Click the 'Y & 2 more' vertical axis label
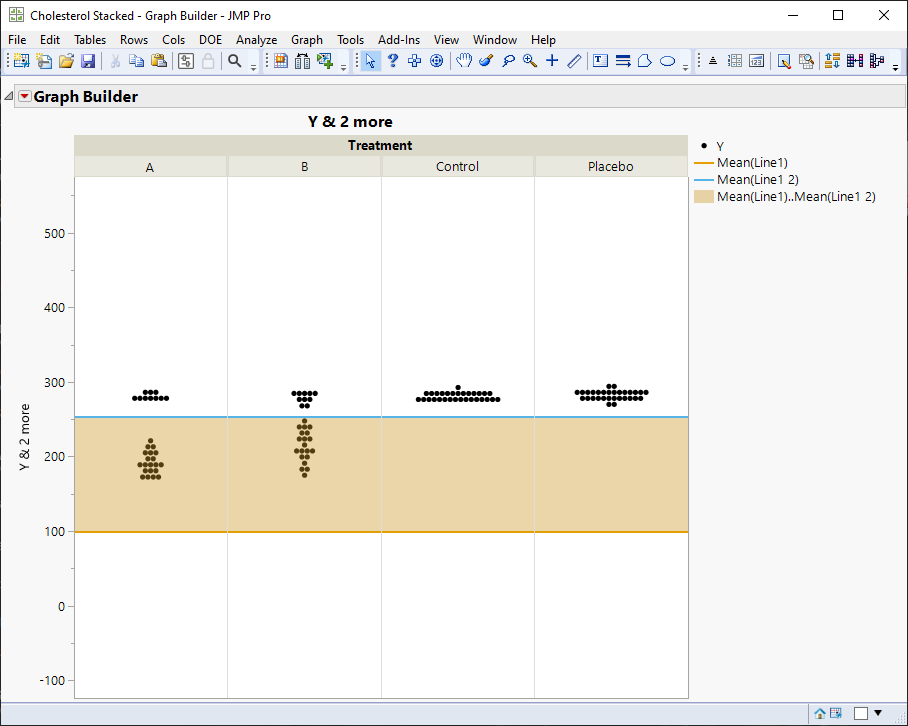The image size is (908, 726). coord(26,437)
